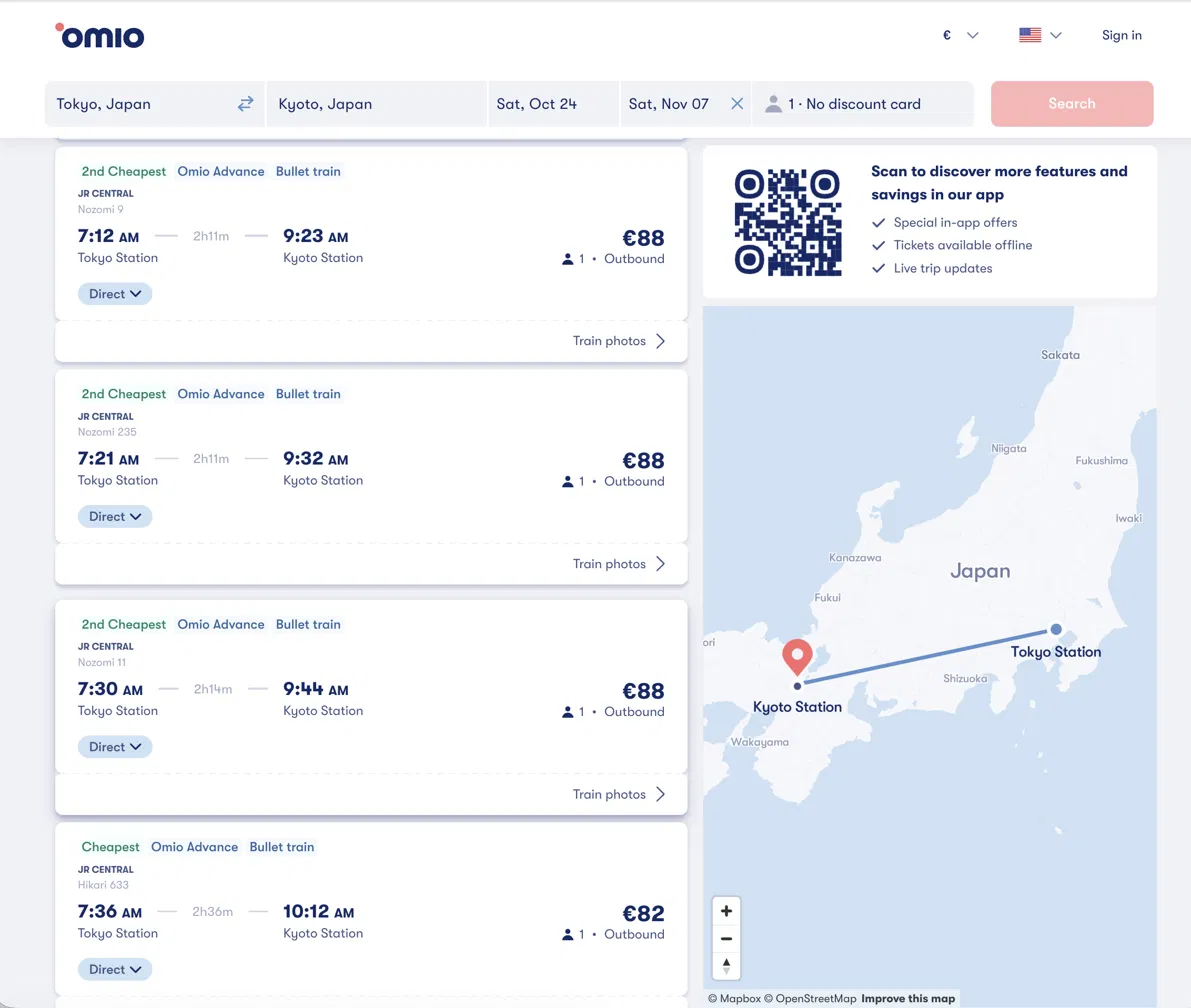Click the Kyoto Station map label

pyautogui.click(x=797, y=706)
